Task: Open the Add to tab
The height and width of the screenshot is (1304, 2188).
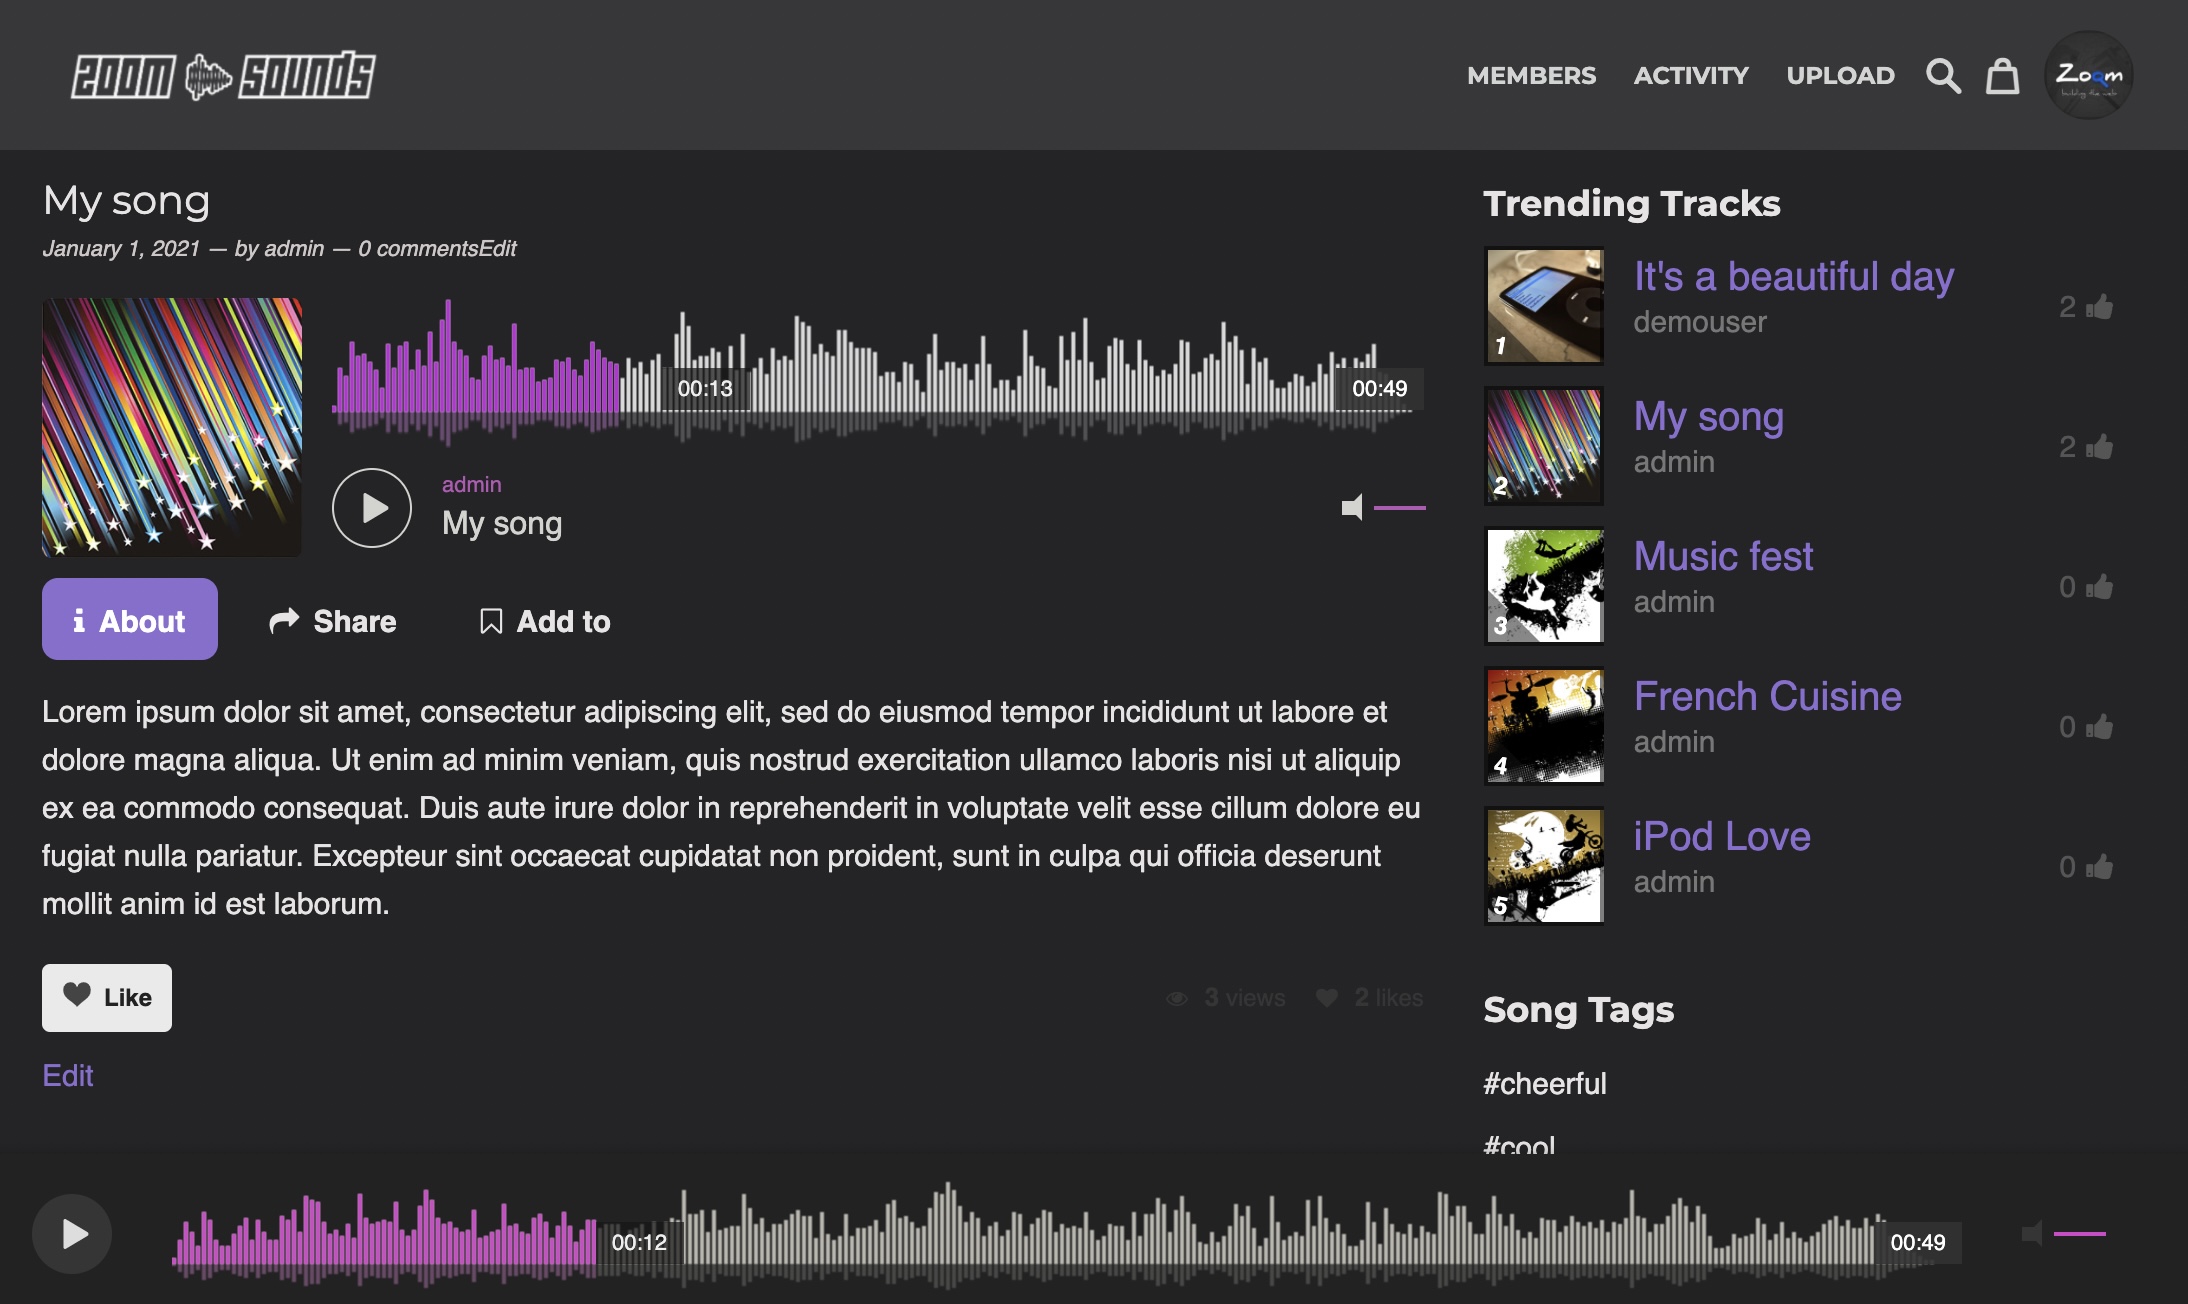Action: 545,621
